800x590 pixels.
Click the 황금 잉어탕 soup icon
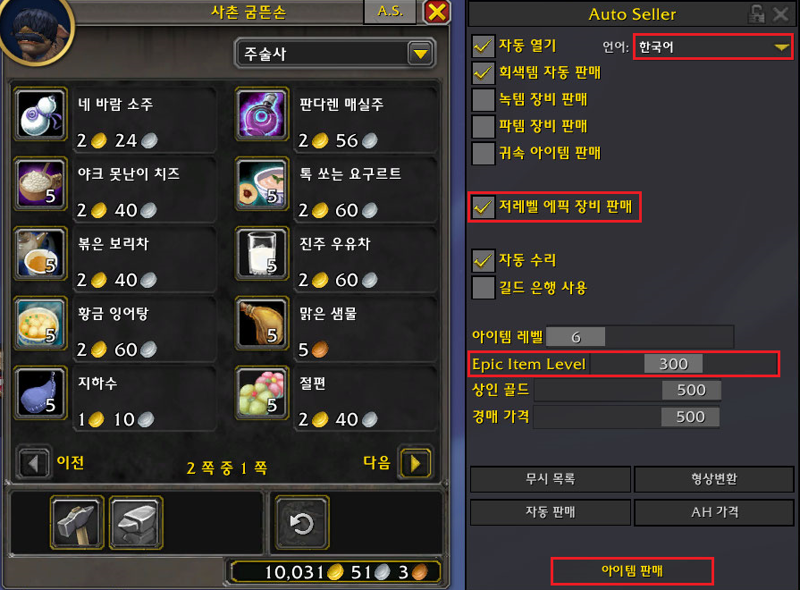pyautogui.click(x=40, y=324)
